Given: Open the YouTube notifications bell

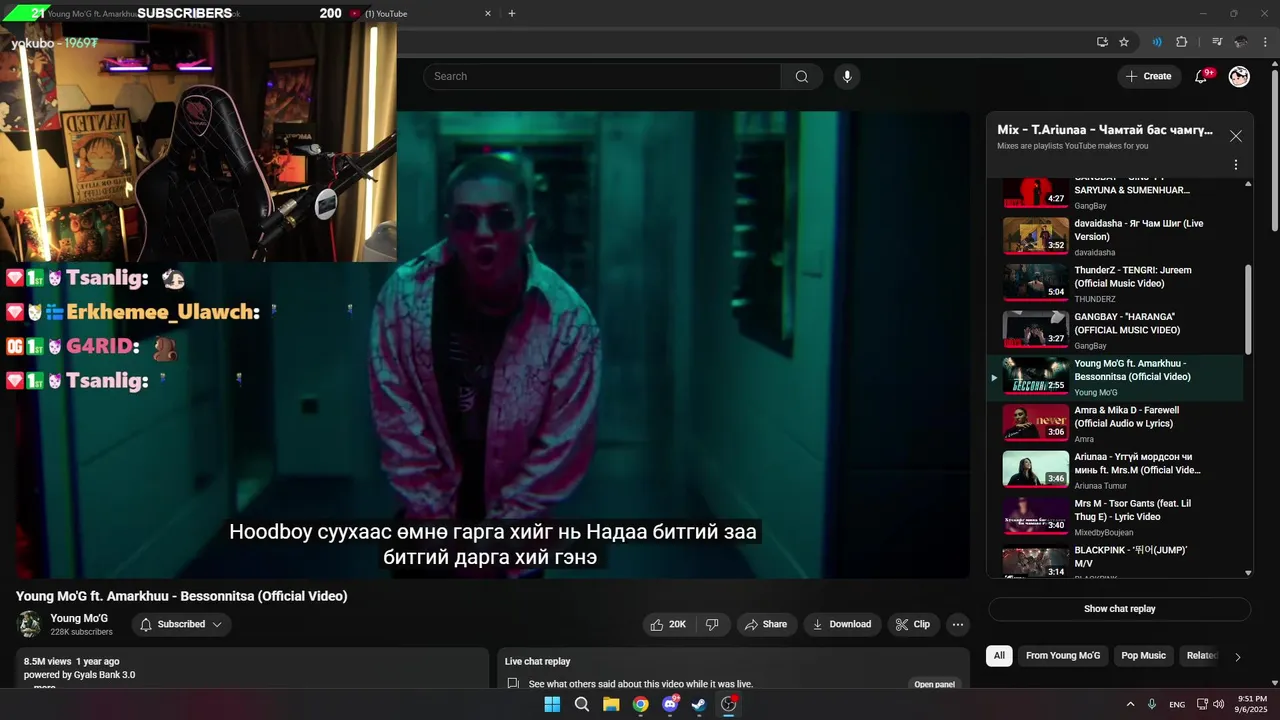Looking at the screenshot, I should coord(1202,77).
